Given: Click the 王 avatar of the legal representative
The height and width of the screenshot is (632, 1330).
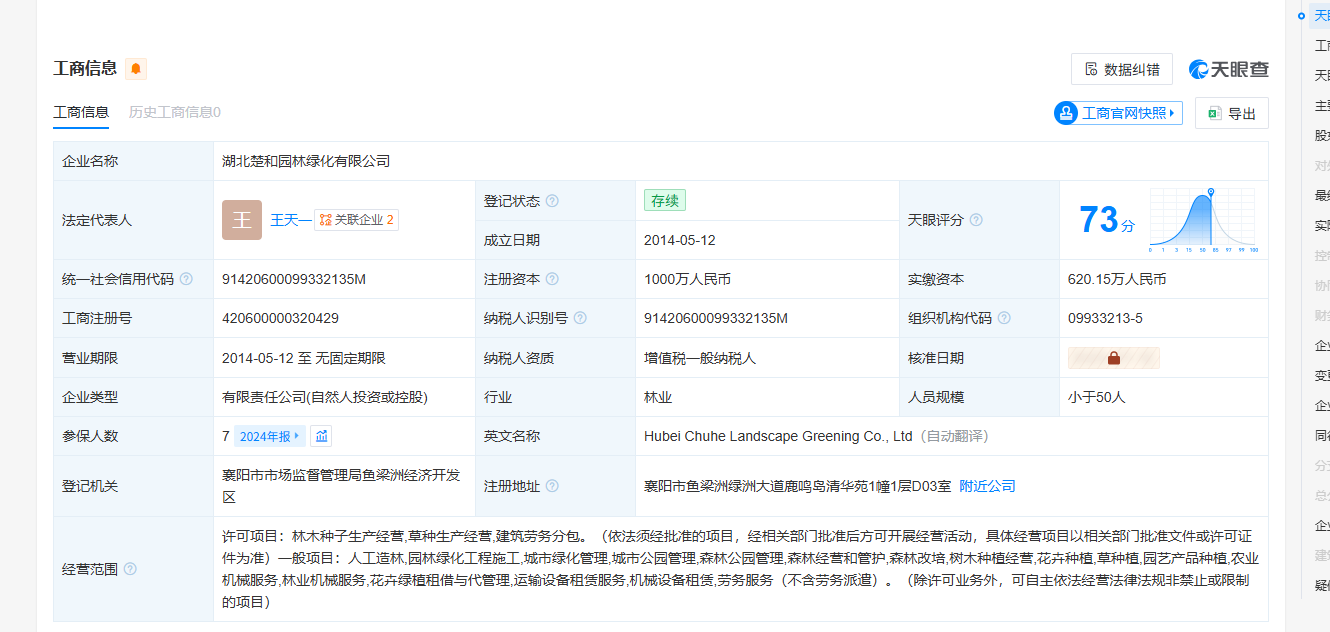Looking at the screenshot, I should coord(242,220).
